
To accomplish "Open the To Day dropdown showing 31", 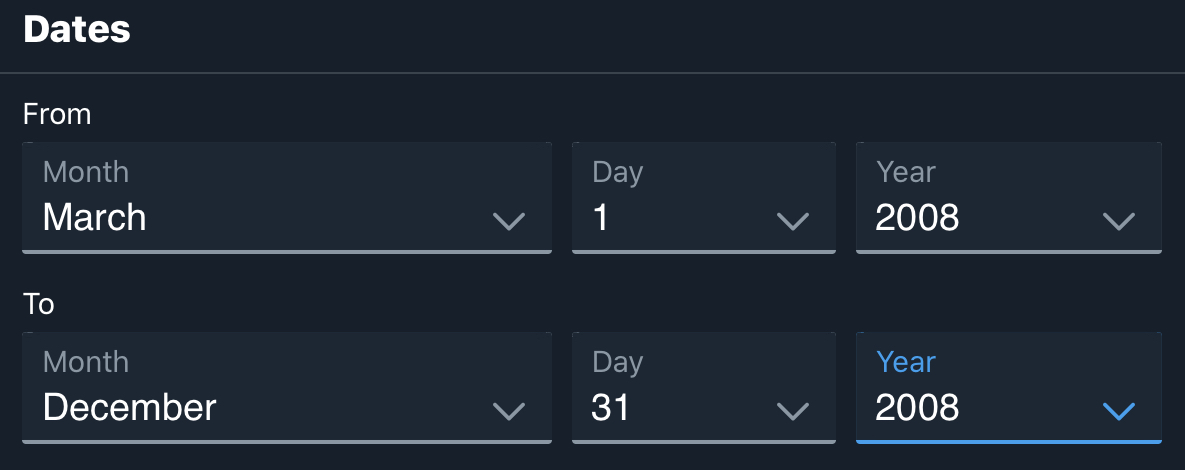I will pyautogui.click(x=703, y=388).
